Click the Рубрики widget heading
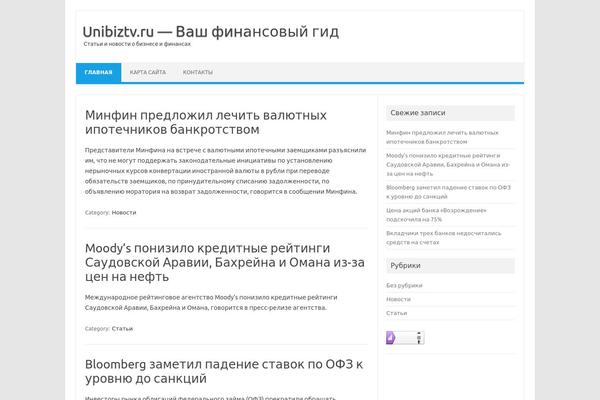 click(450, 266)
